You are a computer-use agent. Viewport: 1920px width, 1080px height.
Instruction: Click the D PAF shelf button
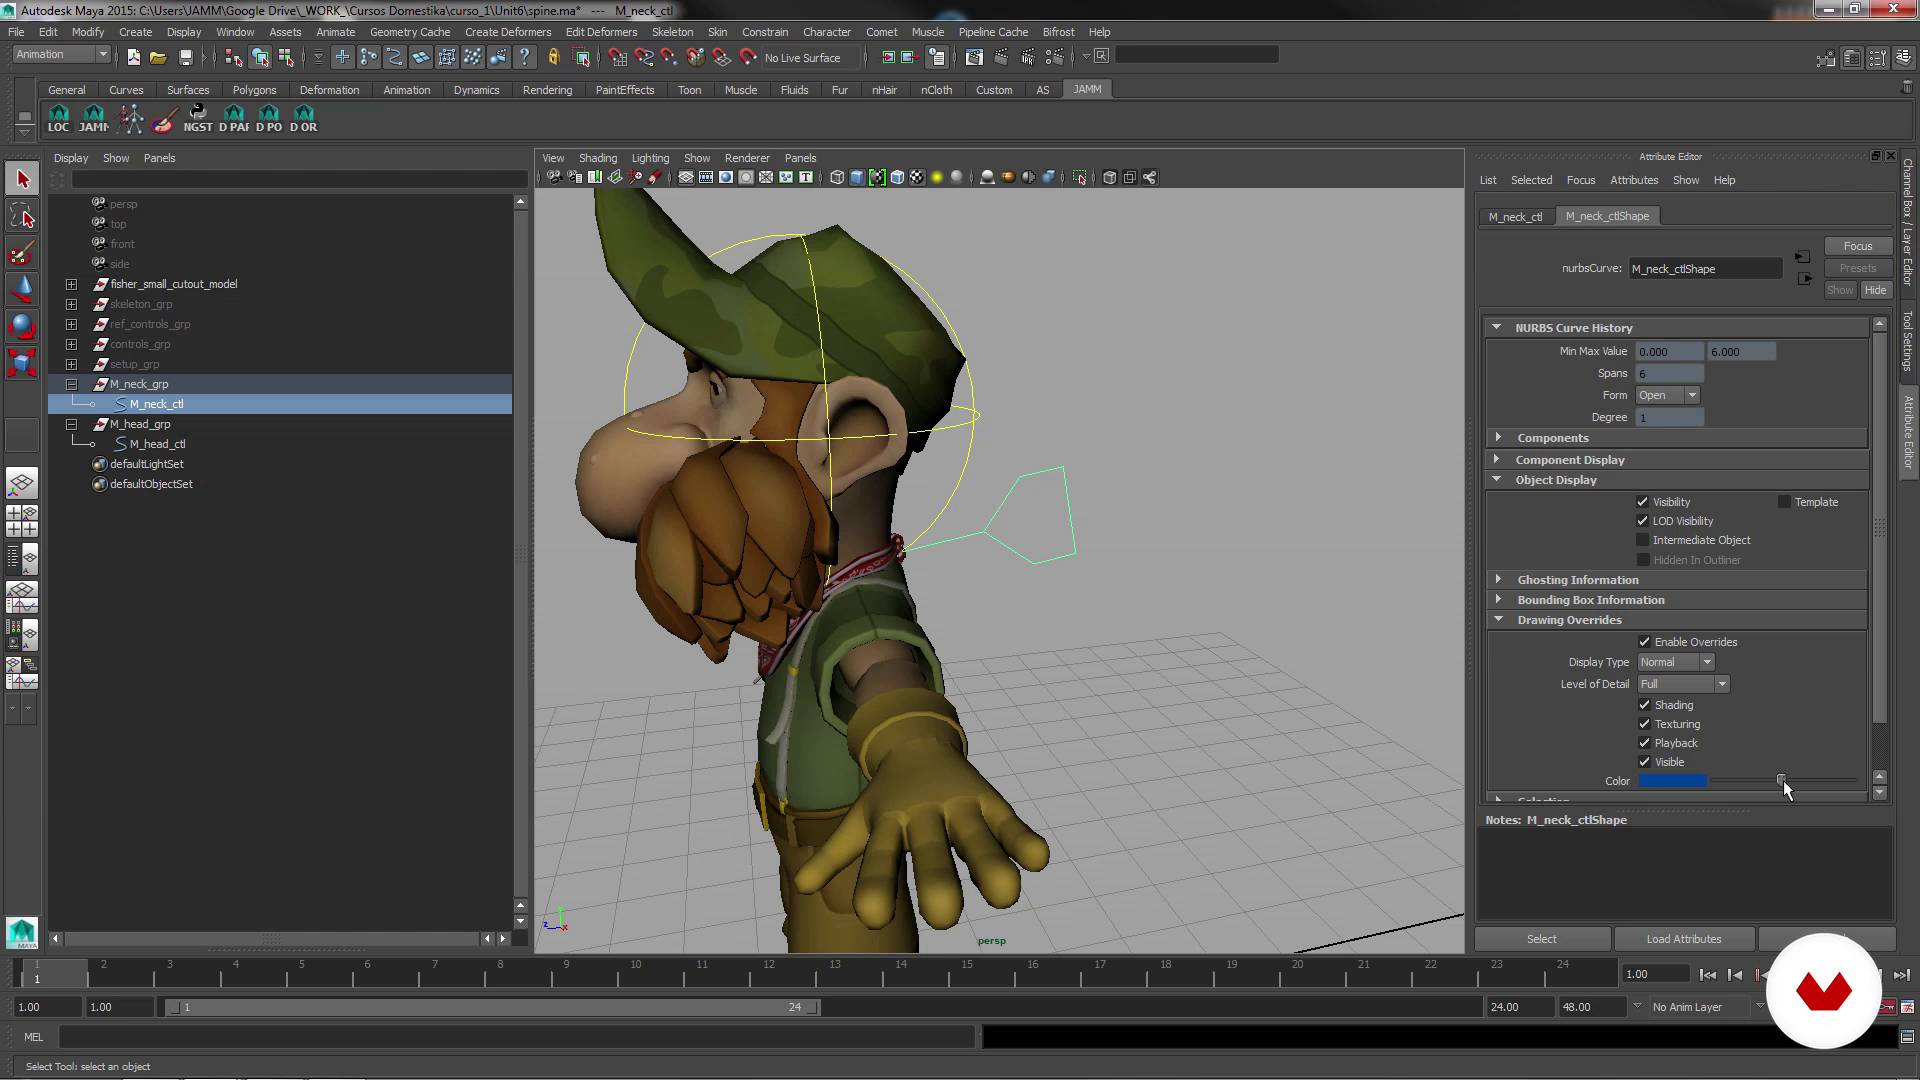tap(234, 118)
